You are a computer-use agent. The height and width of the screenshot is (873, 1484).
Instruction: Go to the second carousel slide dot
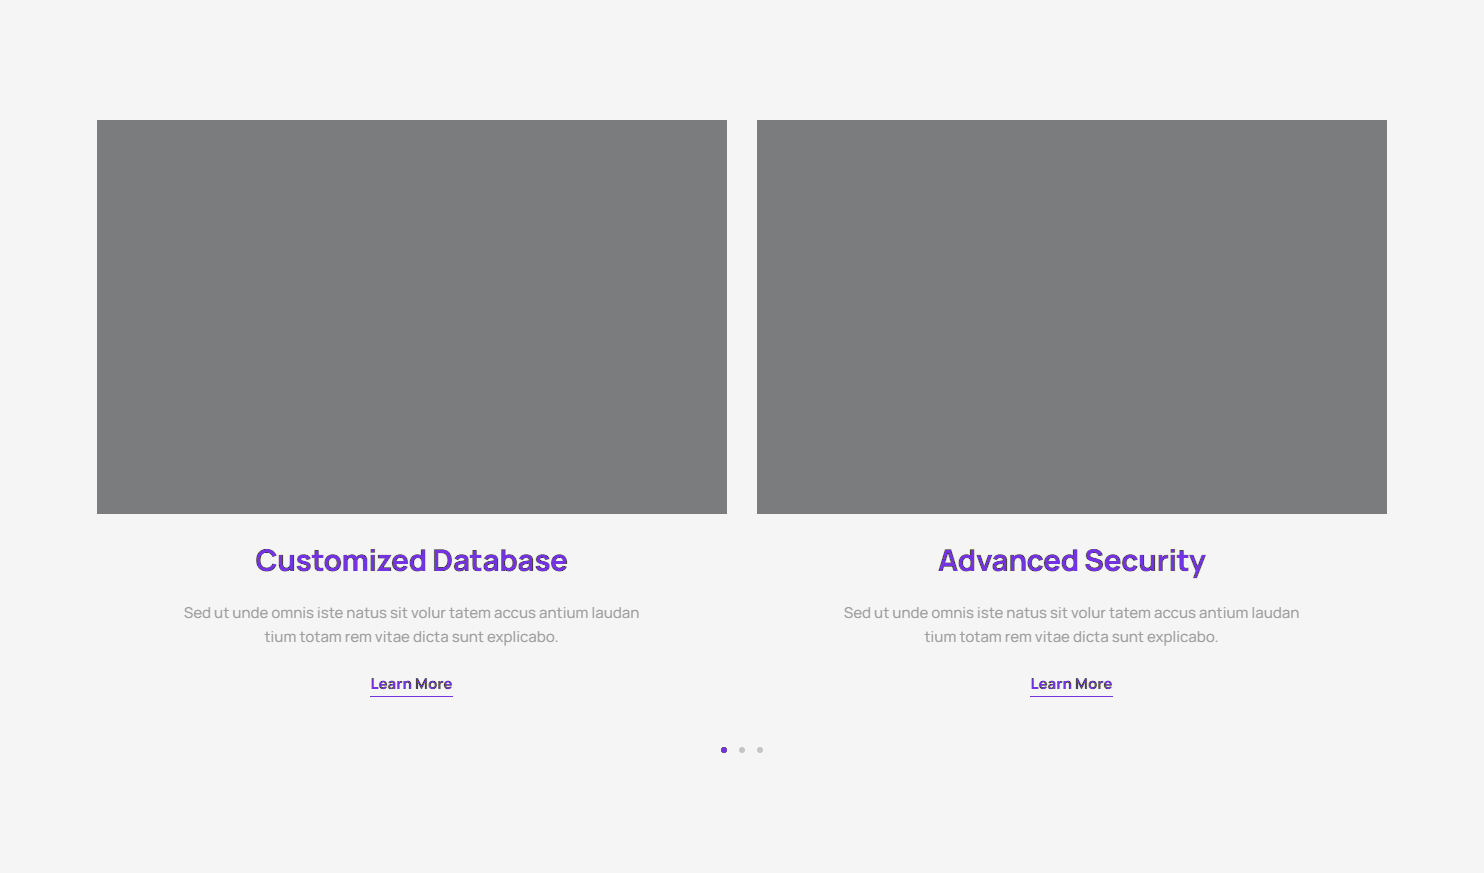coord(742,750)
